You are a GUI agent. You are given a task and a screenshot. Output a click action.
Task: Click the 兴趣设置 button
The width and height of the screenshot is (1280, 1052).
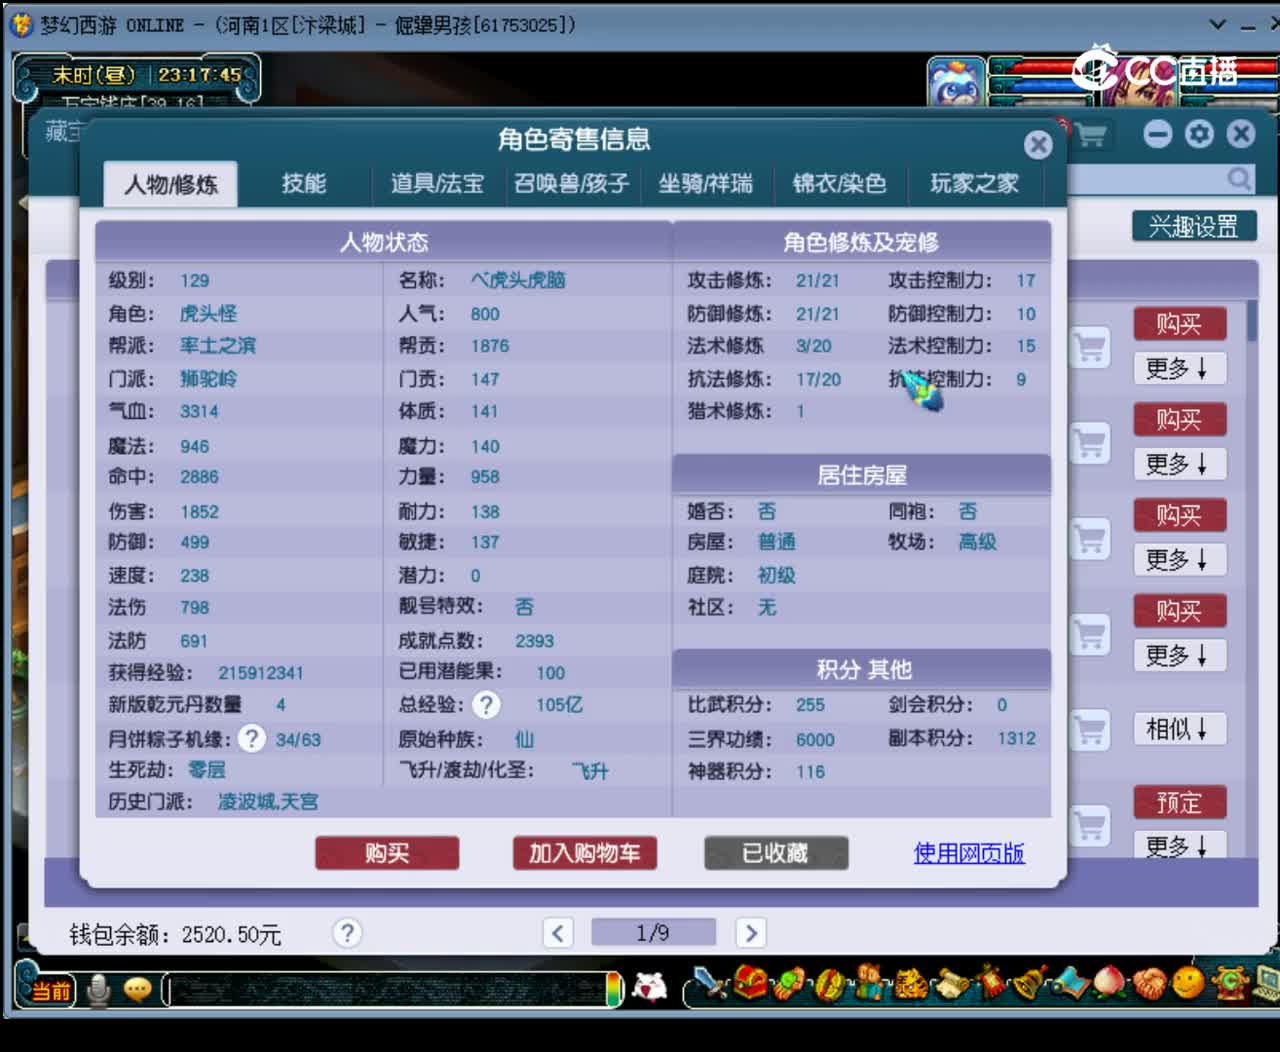pos(1194,226)
